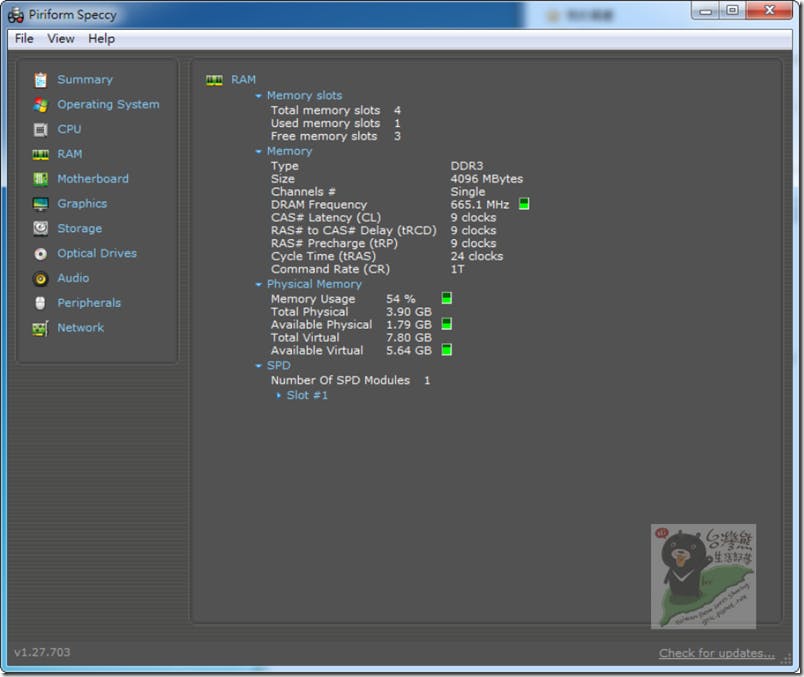
Task: Maximize the Speccy window
Action: (x=733, y=10)
